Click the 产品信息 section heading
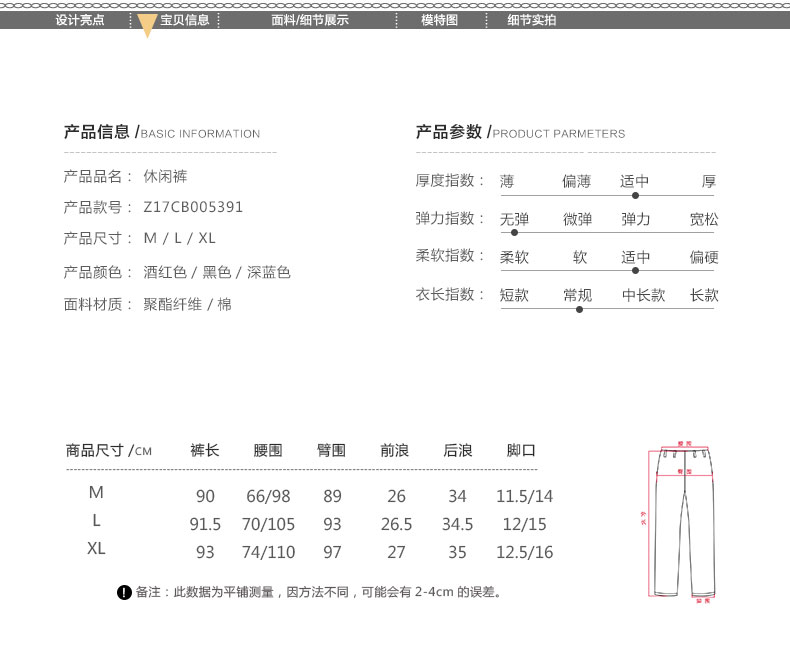Screen dimensions: 790x649 pyautogui.click(x=97, y=132)
